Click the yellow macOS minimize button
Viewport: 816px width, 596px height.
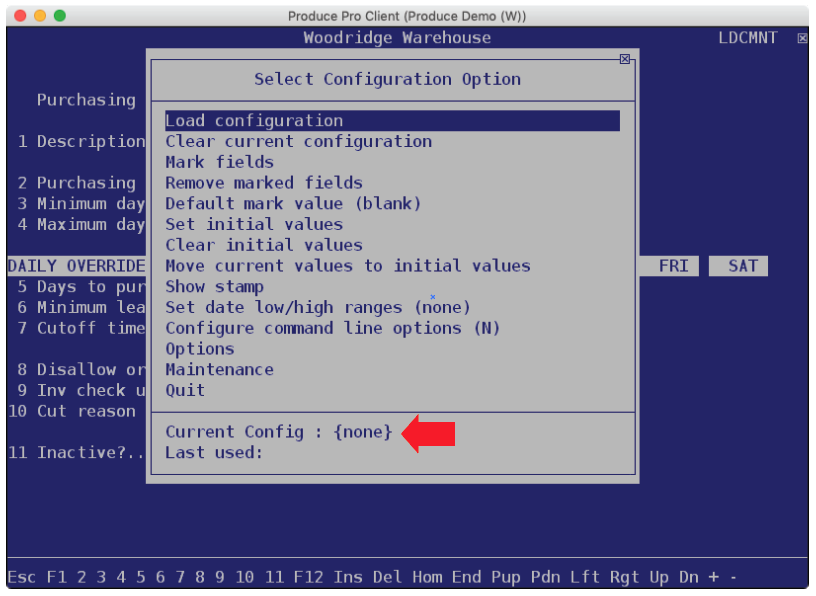(40, 16)
